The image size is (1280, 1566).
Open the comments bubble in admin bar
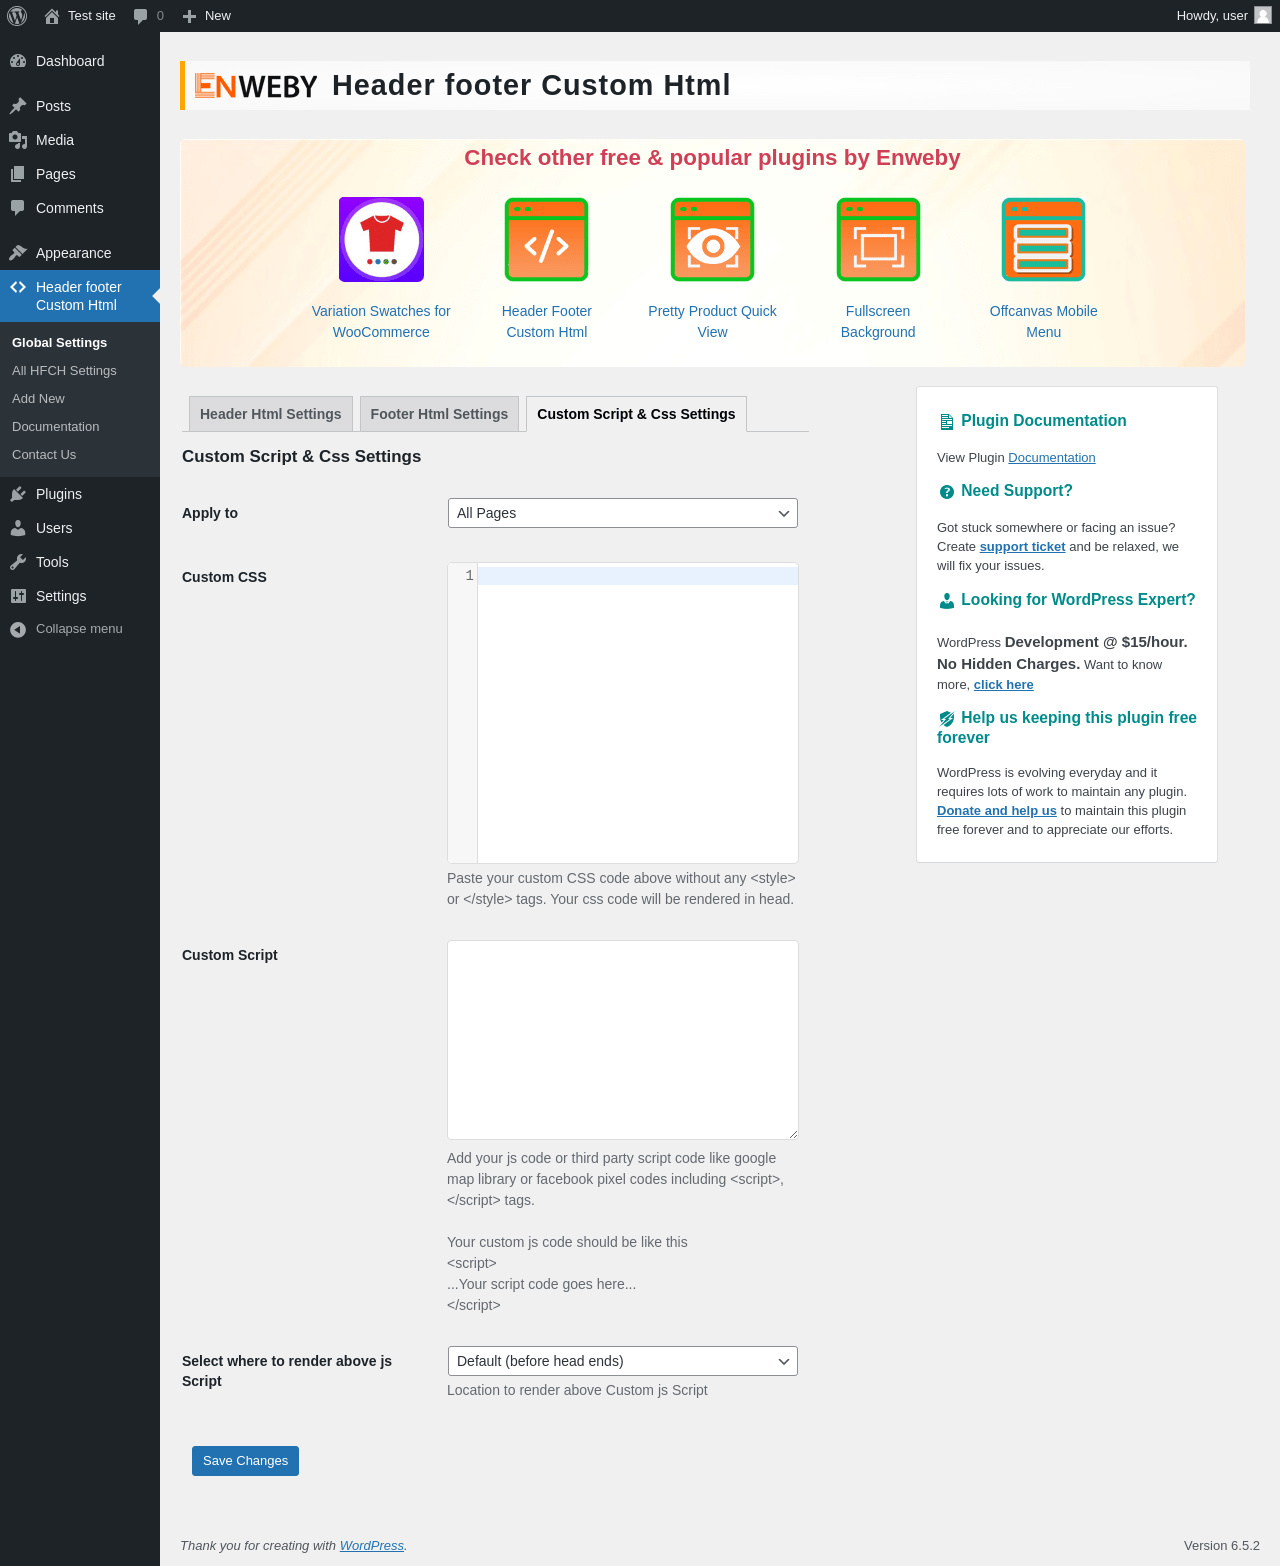click(x=141, y=16)
